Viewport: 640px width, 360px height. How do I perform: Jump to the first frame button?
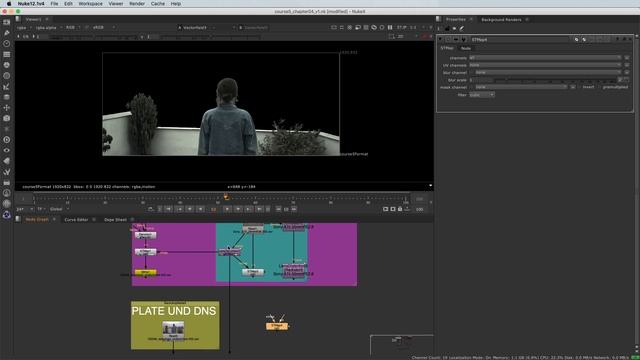[x=168, y=209]
